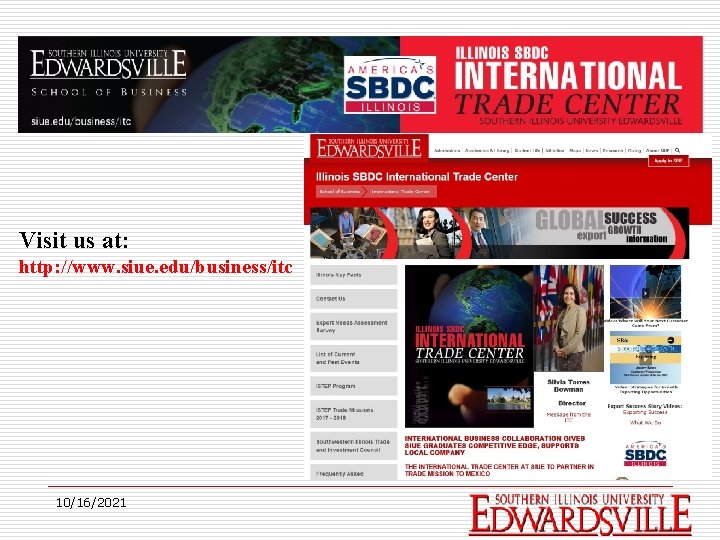Open Trade Mission to Mexico news headline
Image resolution: width=720 pixels, height=540 pixels.
499,470
